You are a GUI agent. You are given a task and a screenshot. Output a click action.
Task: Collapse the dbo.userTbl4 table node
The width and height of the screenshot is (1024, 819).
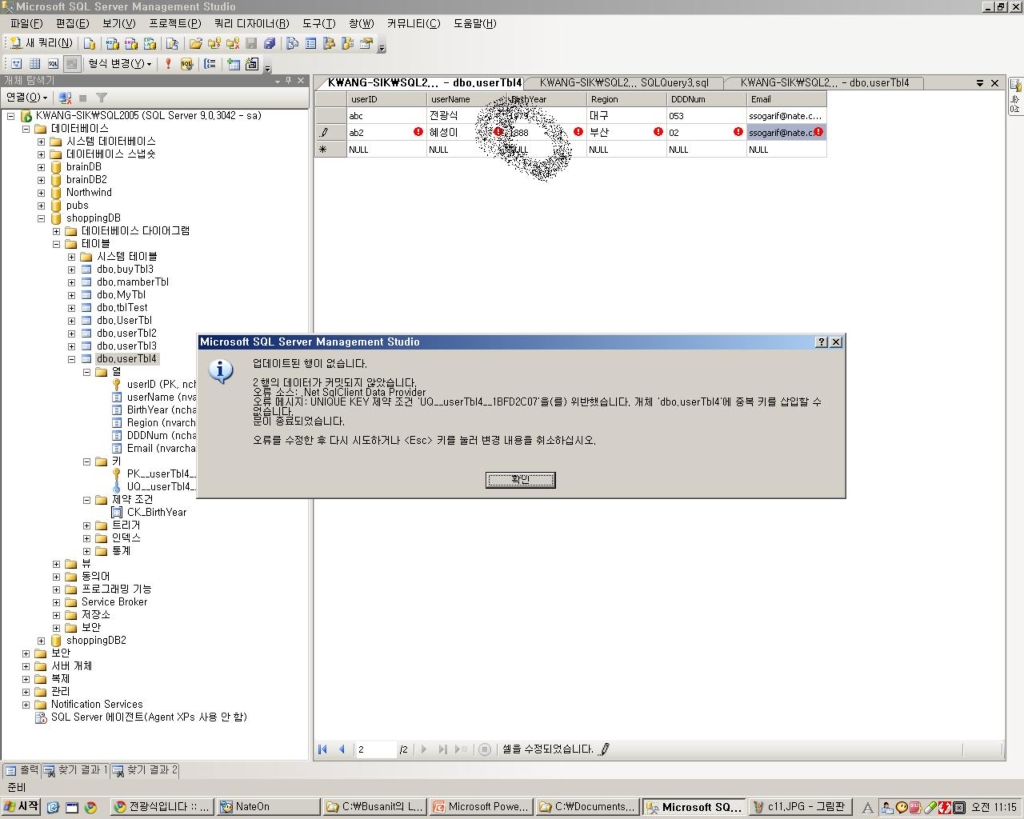(72, 359)
